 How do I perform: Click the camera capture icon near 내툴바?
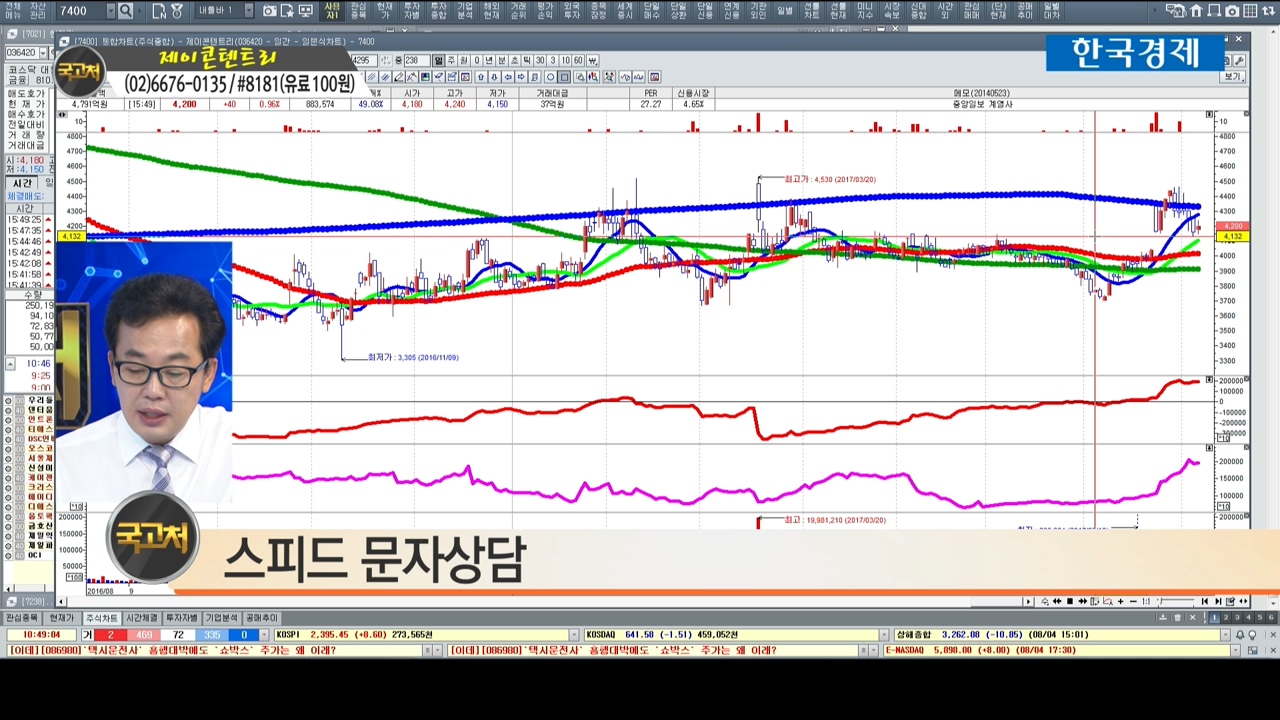(x=270, y=11)
